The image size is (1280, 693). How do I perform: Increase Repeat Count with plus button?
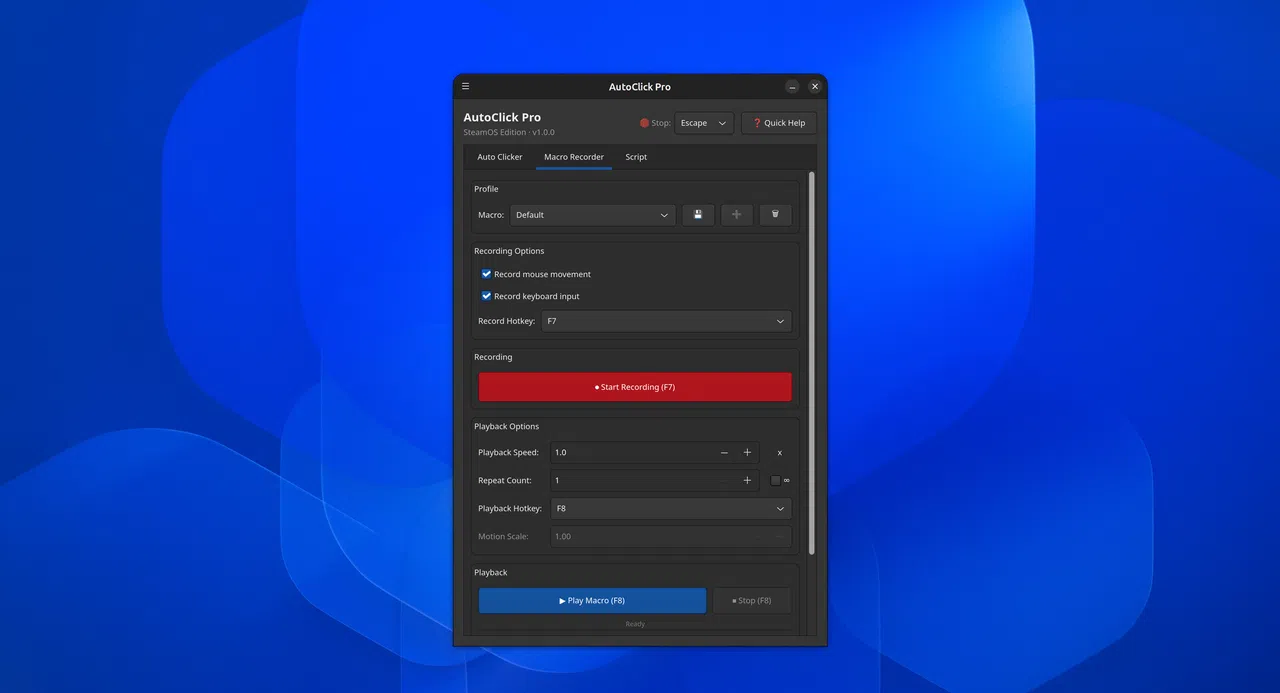747,481
